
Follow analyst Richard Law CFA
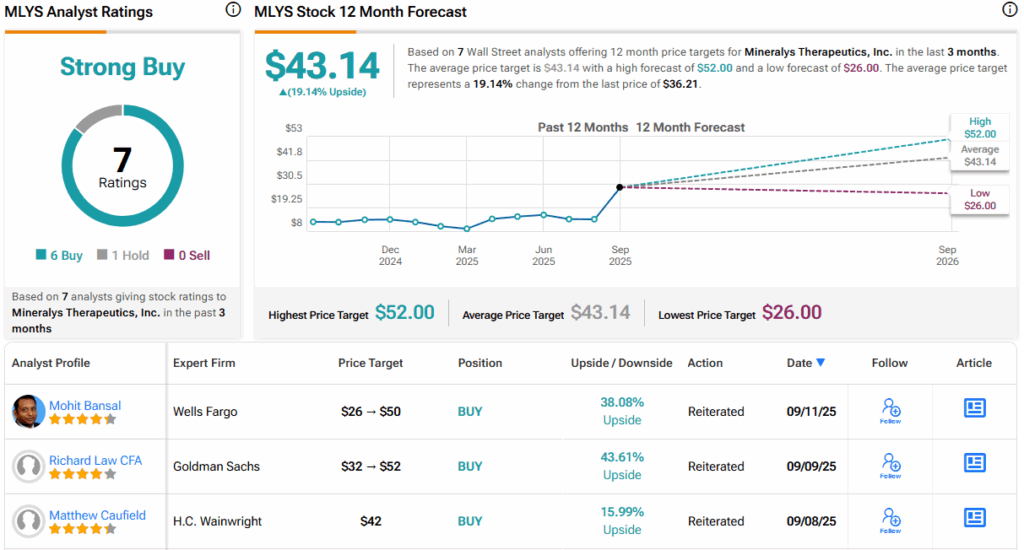click(x=890, y=465)
